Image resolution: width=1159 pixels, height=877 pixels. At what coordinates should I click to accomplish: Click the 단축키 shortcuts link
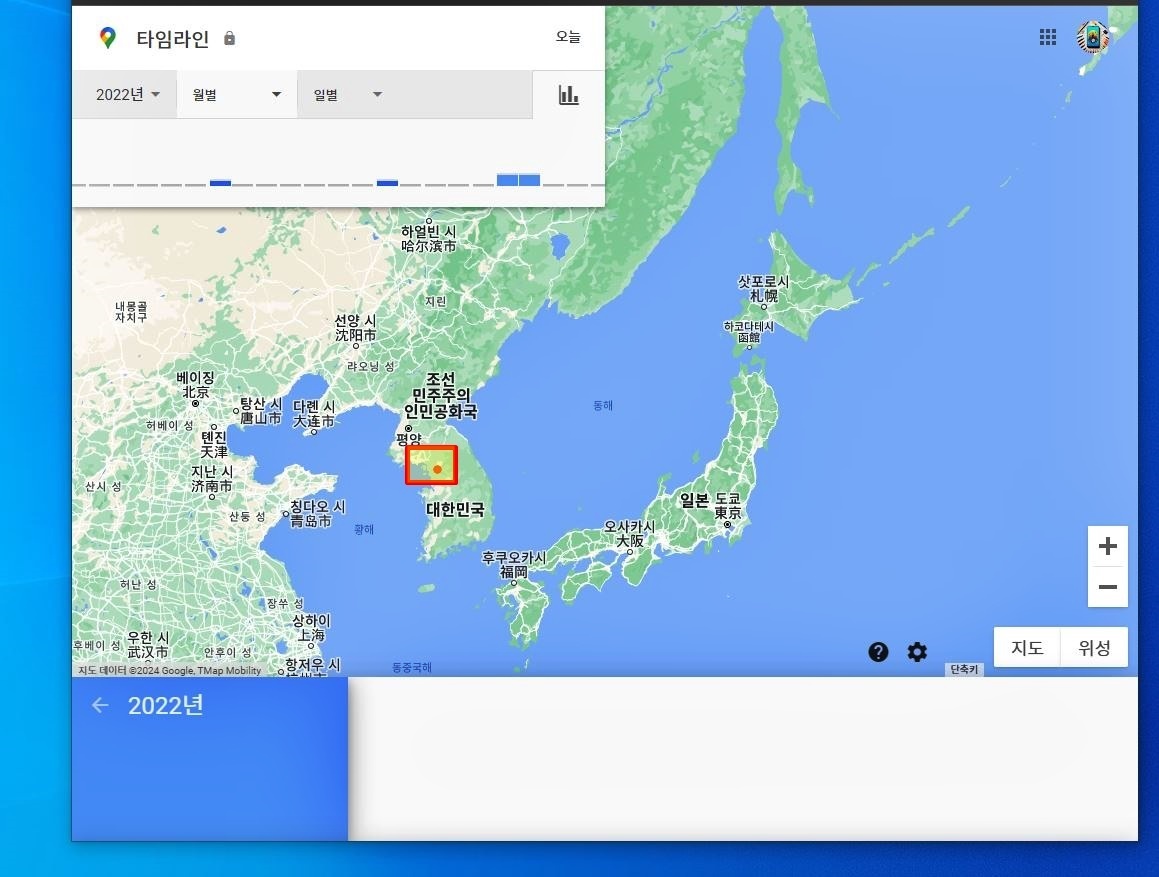click(964, 669)
